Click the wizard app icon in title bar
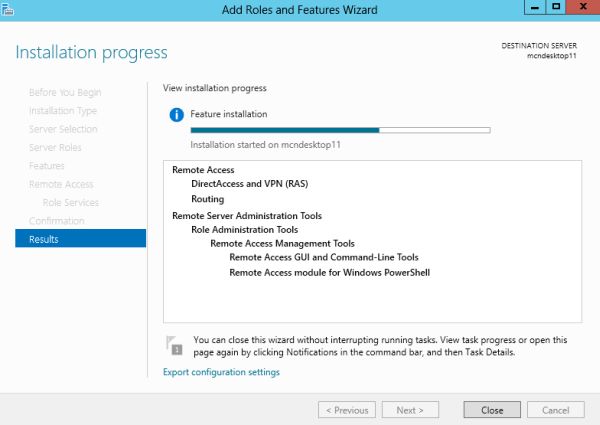 tap(7, 8)
